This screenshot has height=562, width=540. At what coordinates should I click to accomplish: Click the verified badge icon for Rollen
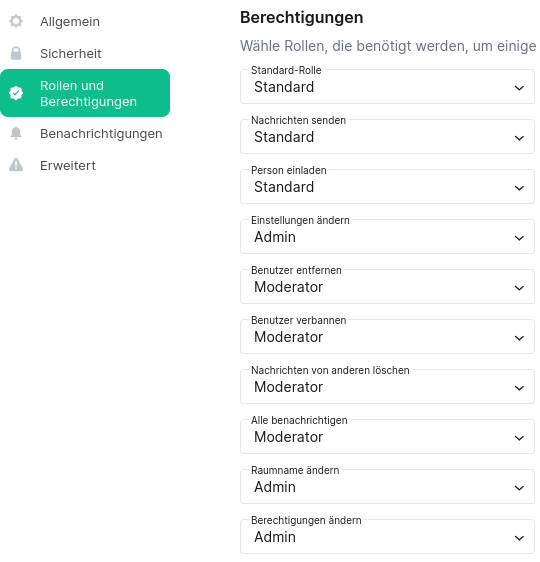pos(16,93)
